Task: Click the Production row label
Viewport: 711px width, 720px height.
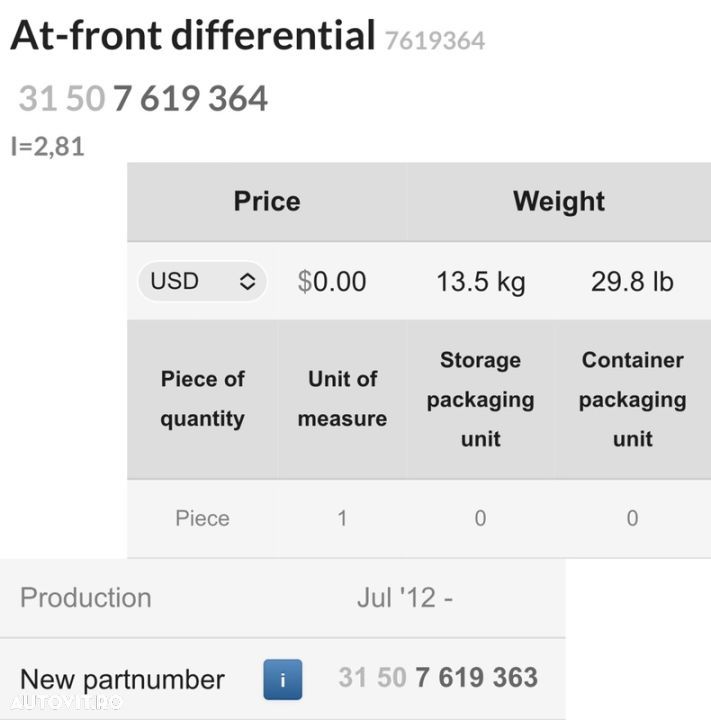Action: tap(86, 598)
